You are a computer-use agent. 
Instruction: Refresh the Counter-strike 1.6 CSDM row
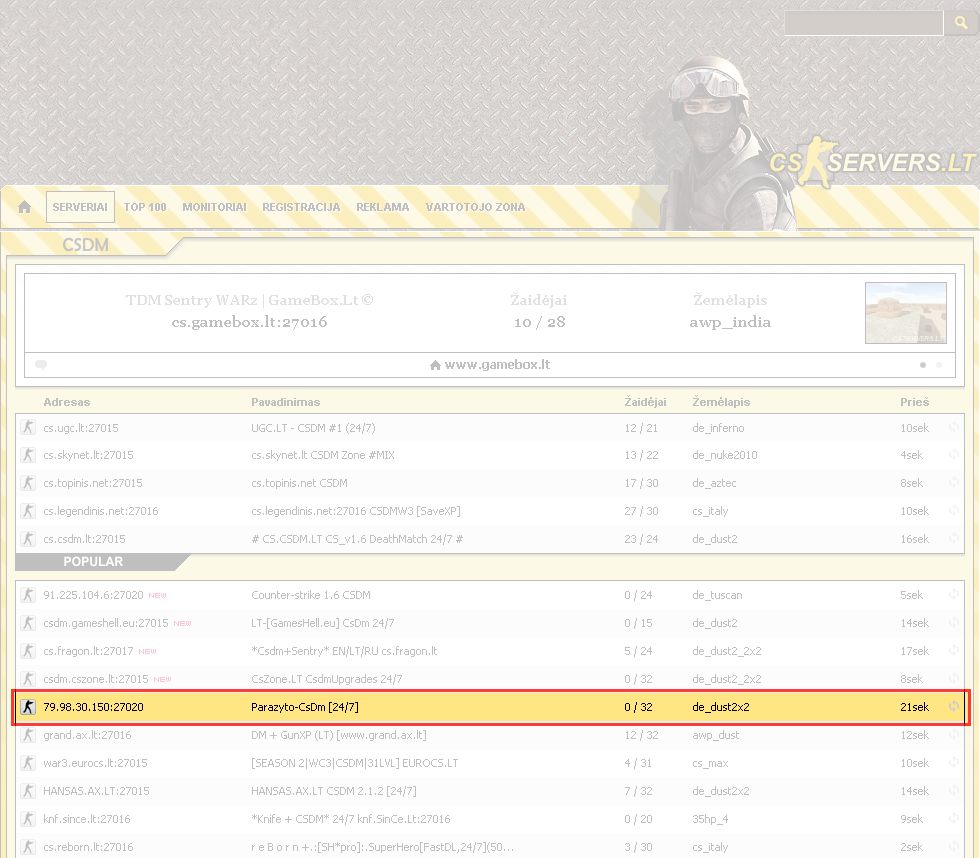[954, 595]
